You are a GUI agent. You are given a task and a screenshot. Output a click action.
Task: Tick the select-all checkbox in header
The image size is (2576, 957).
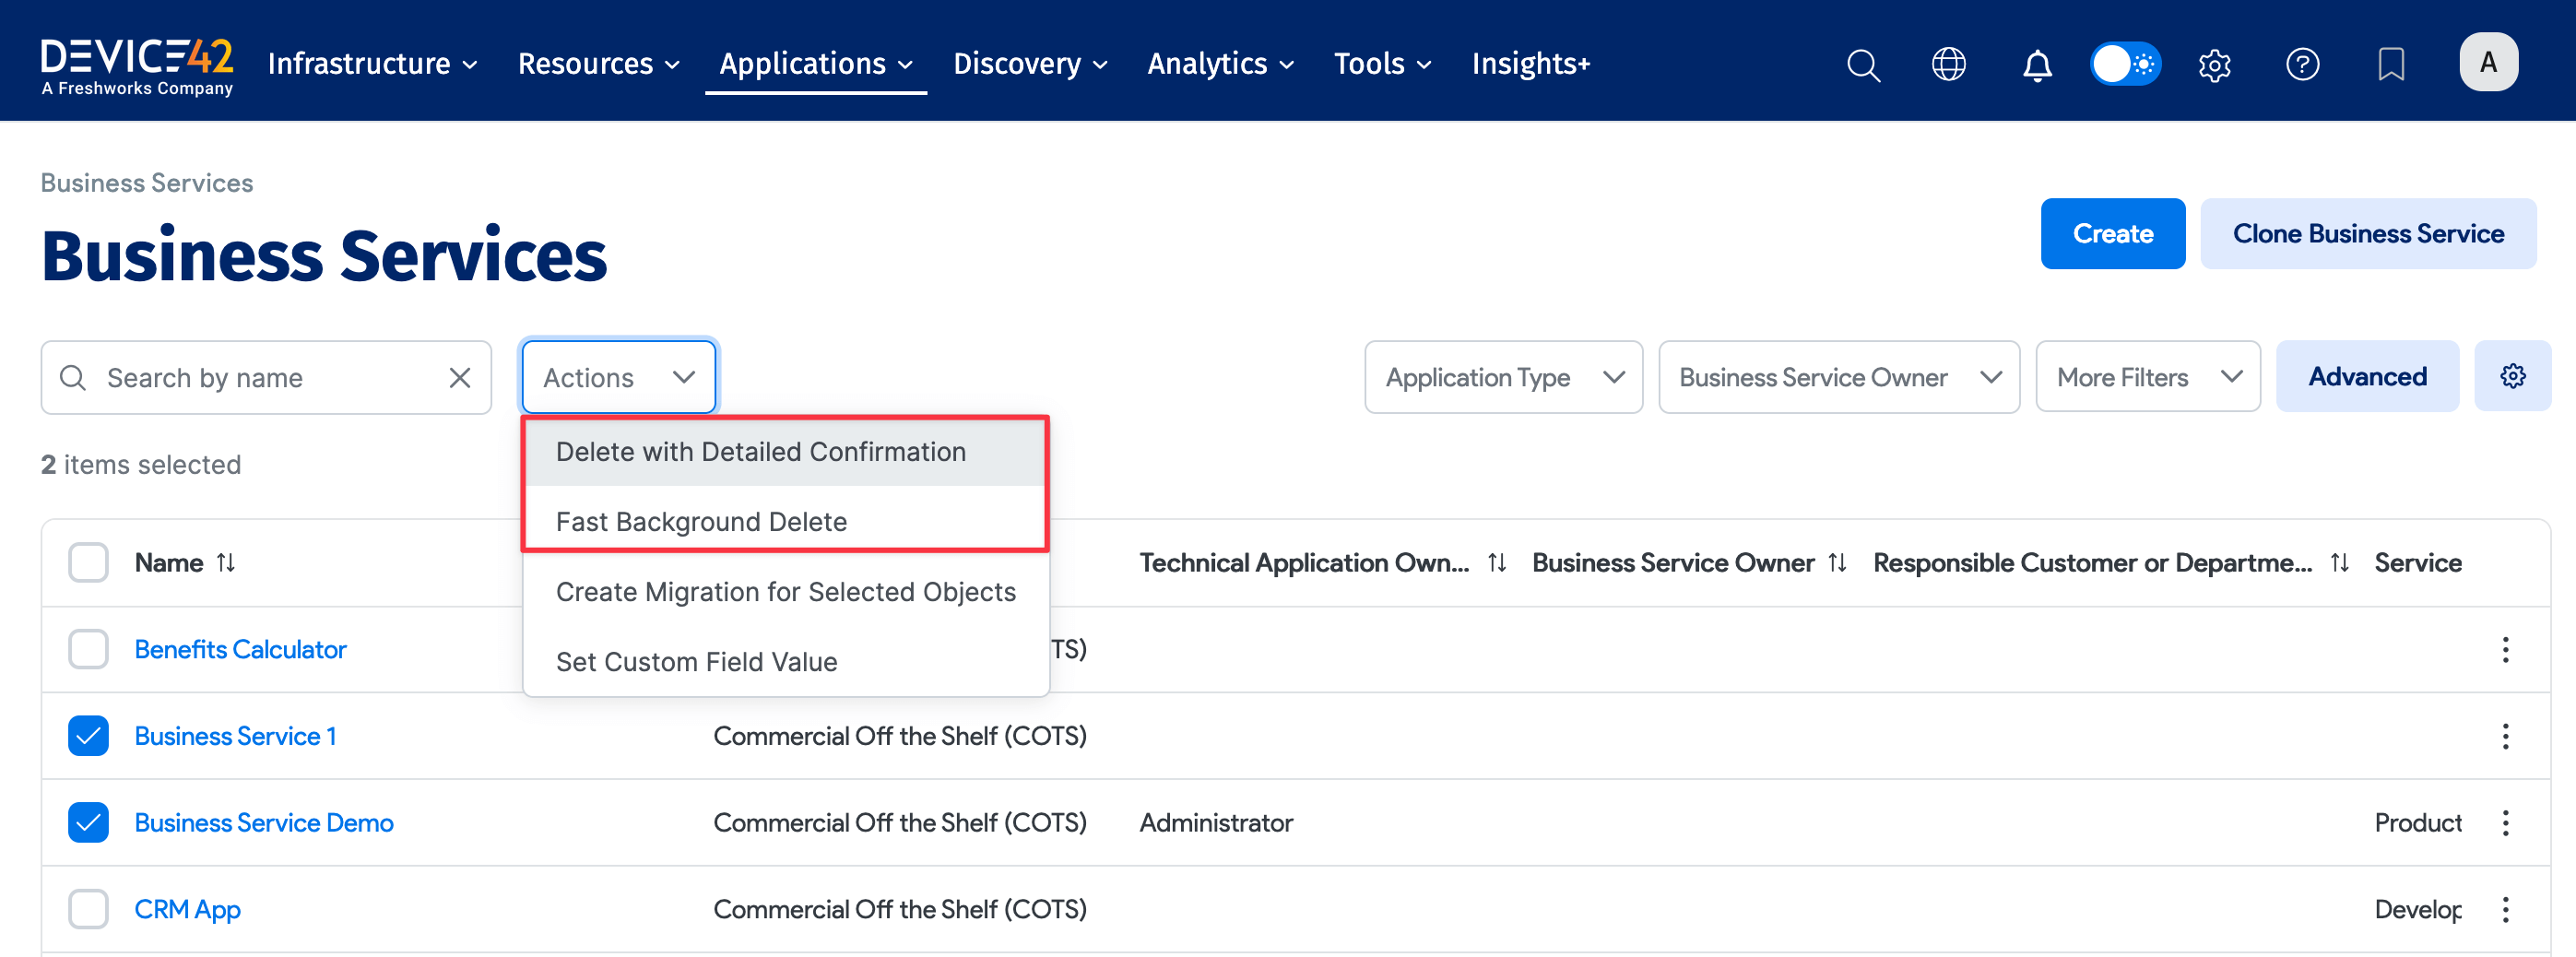tap(88, 563)
